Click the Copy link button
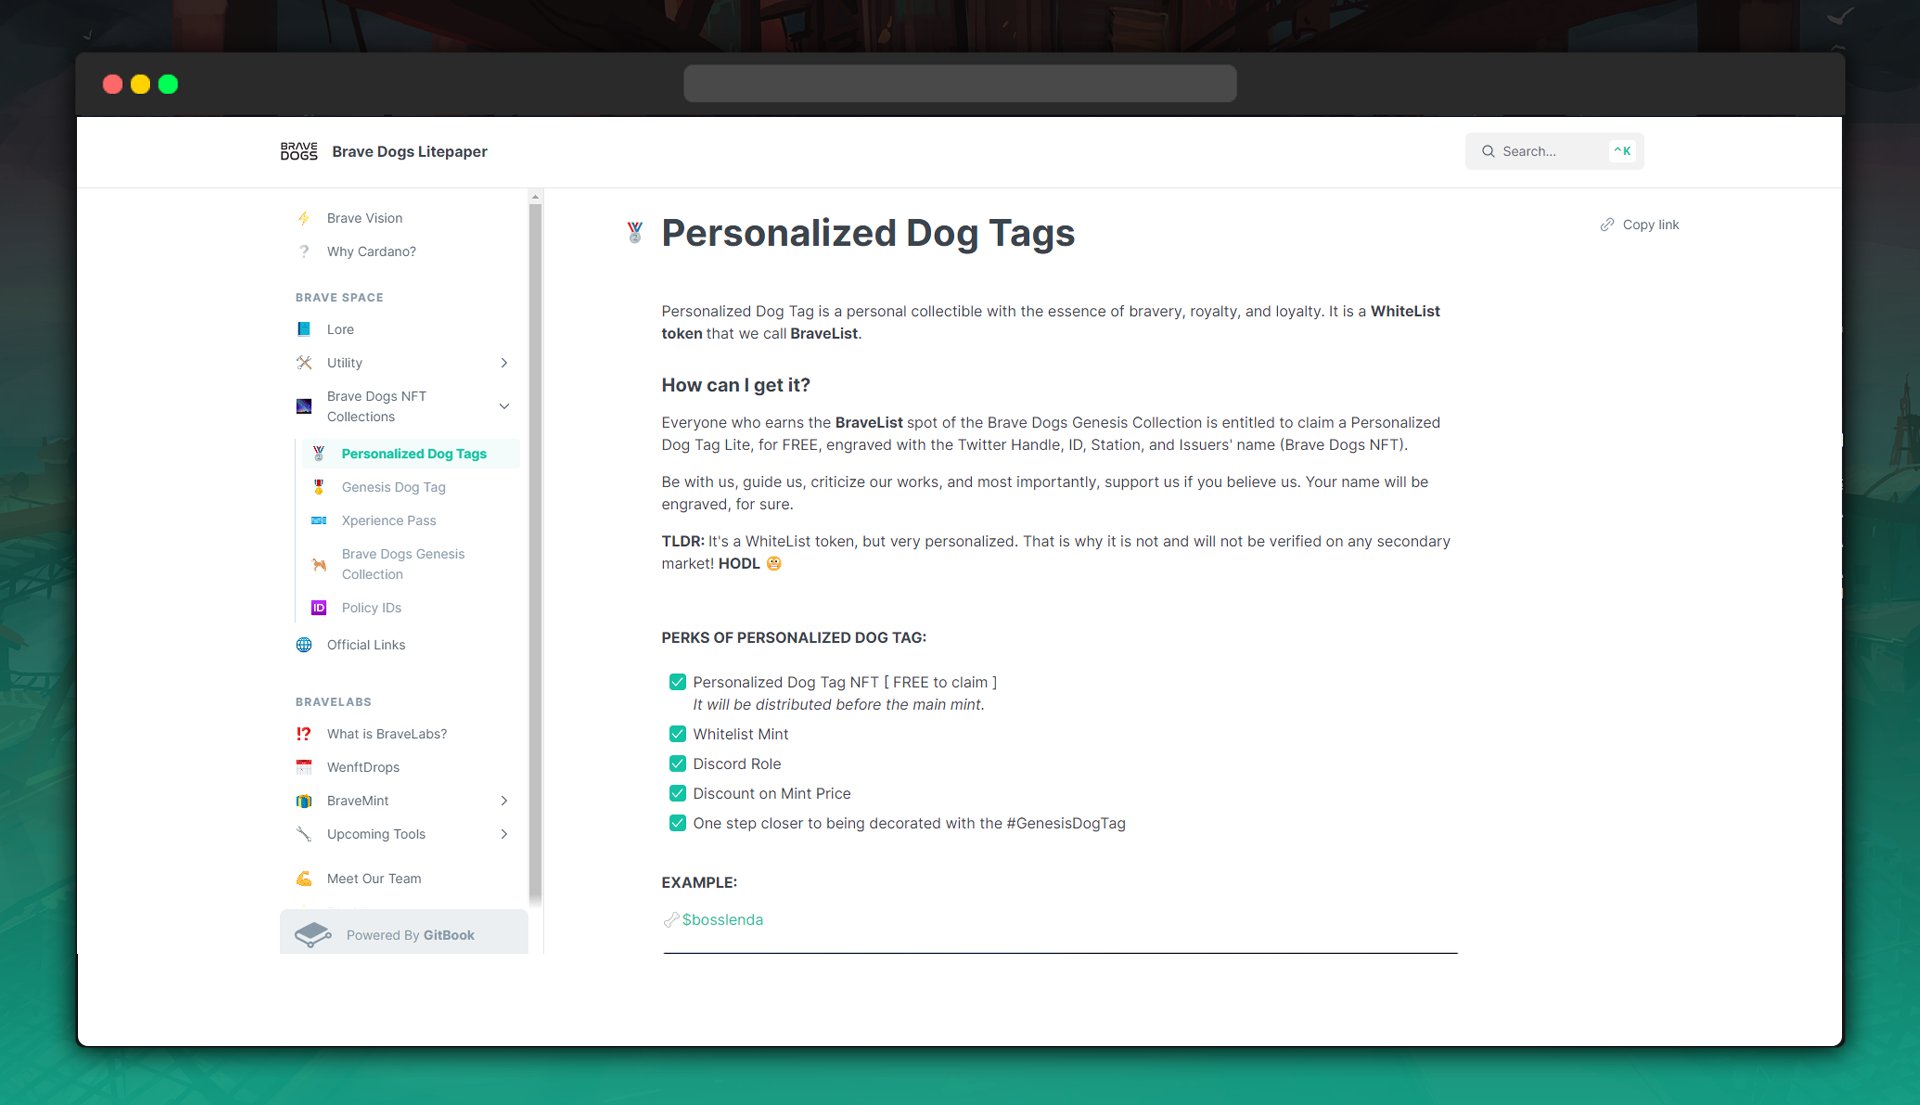 [1640, 225]
